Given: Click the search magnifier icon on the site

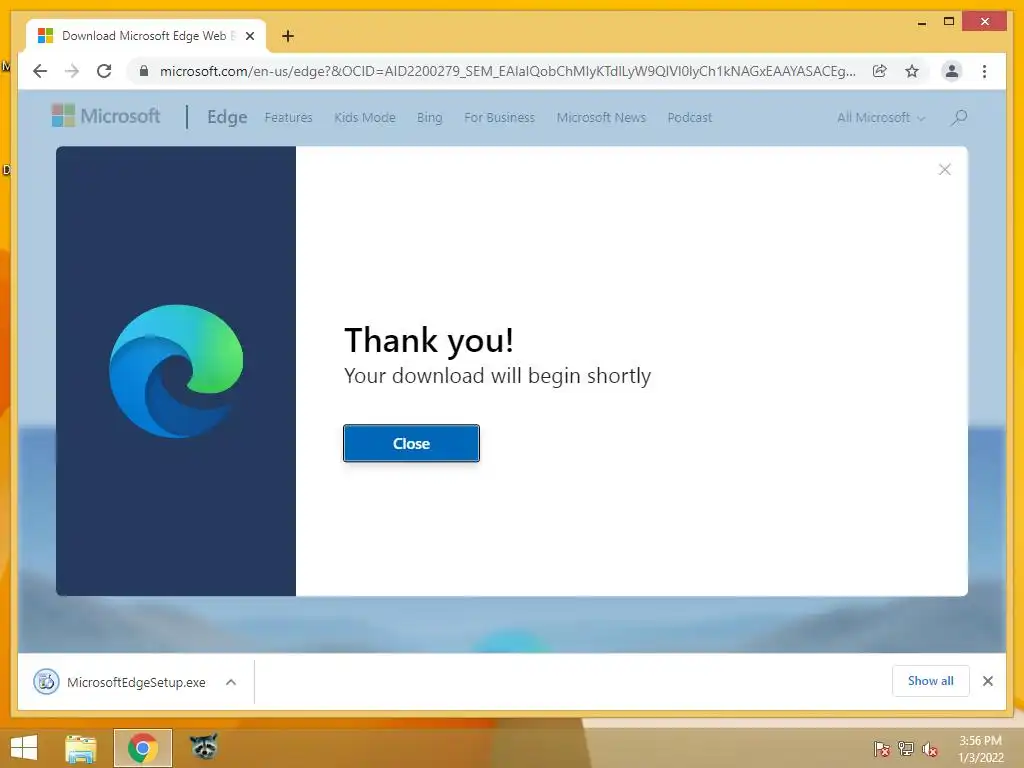Looking at the screenshot, I should 959,118.
